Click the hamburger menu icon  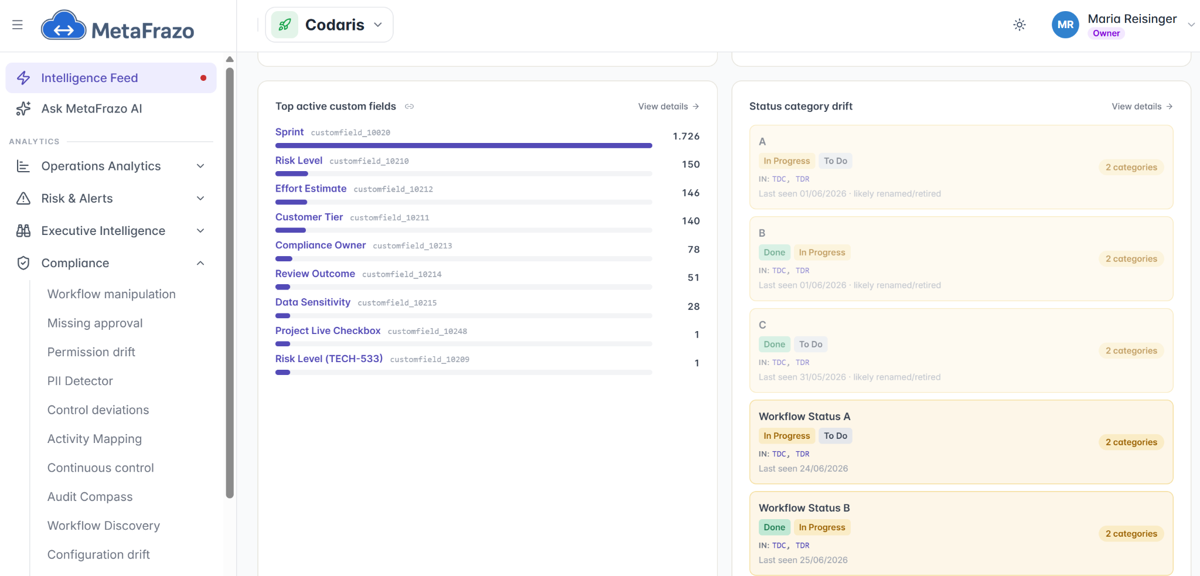17,25
